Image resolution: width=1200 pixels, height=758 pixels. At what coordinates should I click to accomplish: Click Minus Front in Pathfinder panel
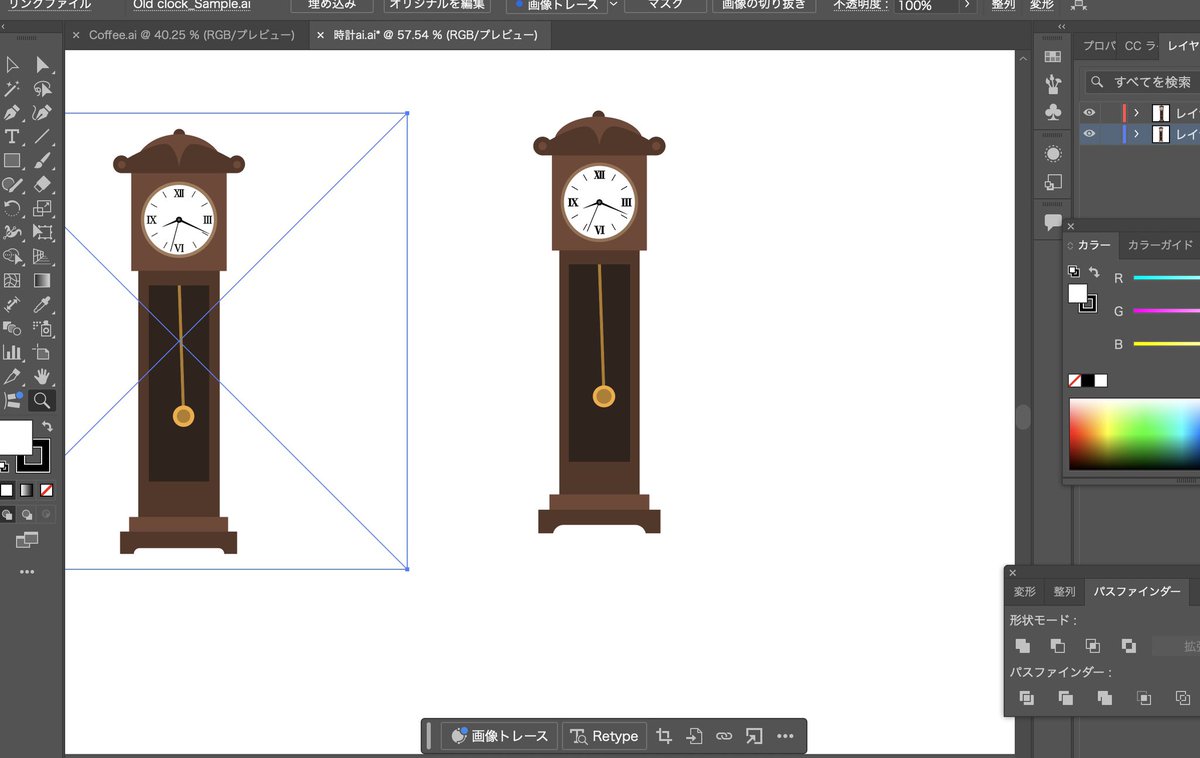(1057, 646)
